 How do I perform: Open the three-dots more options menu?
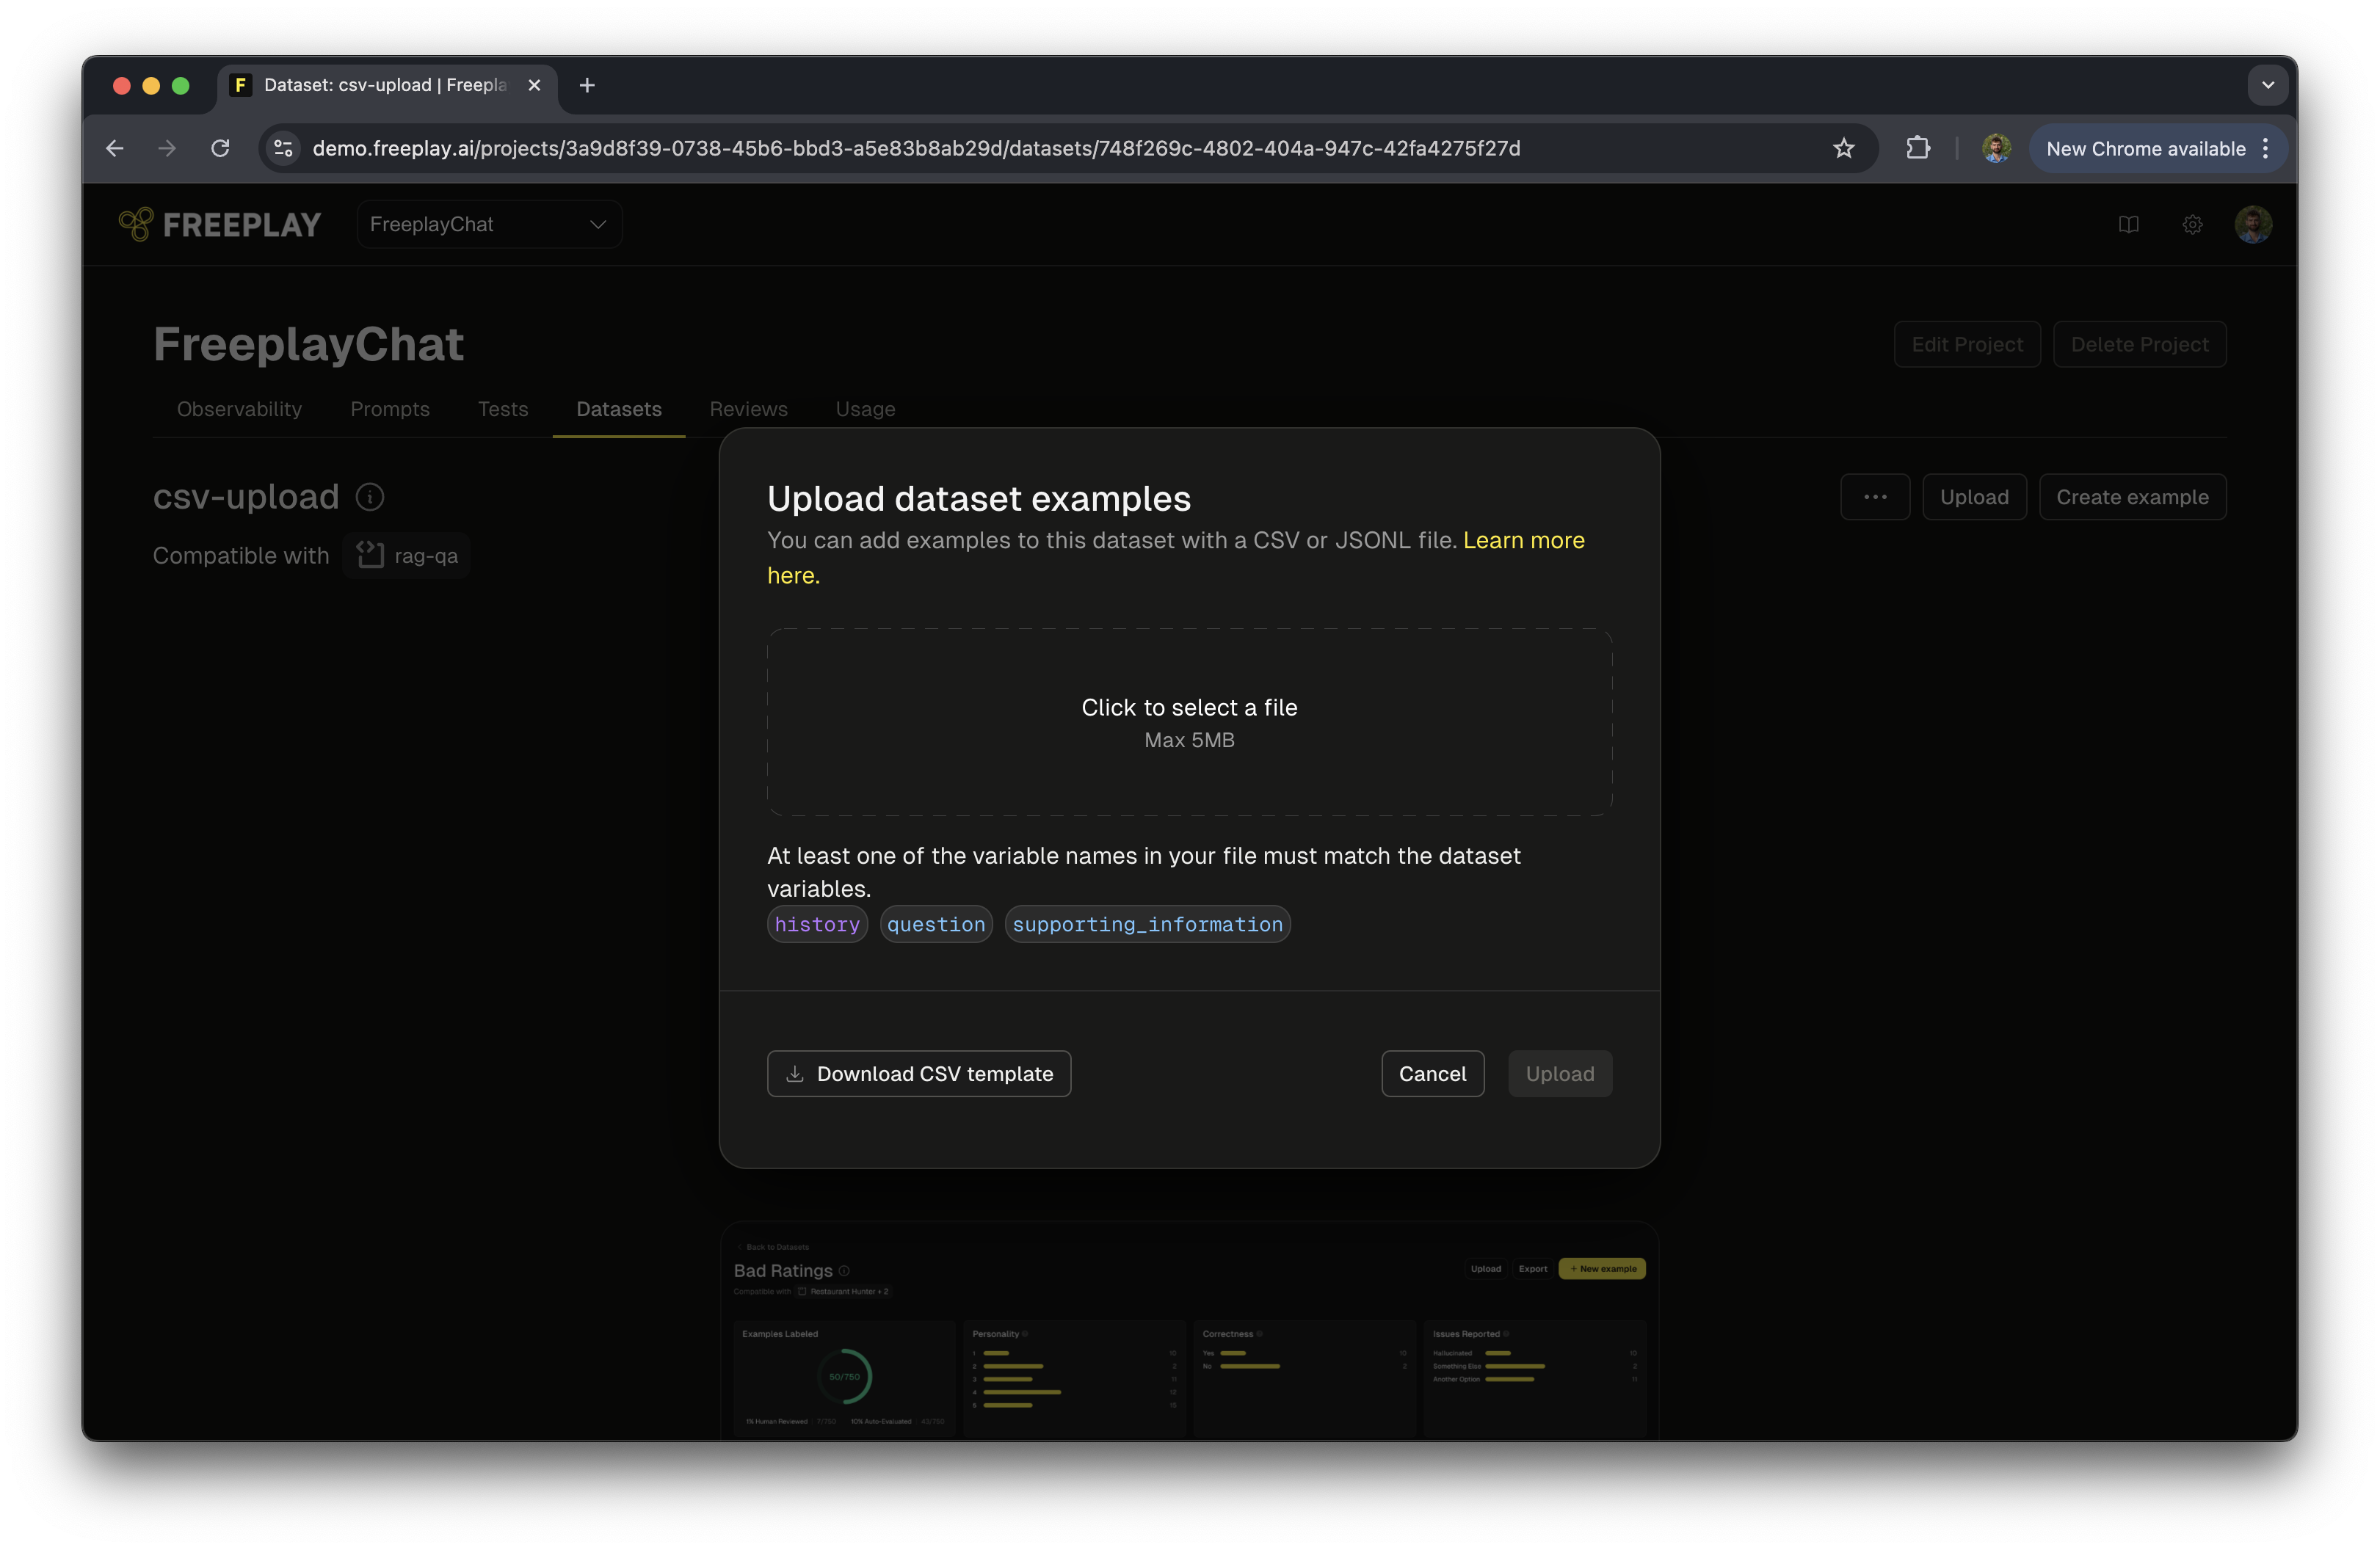coord(1874,497)
